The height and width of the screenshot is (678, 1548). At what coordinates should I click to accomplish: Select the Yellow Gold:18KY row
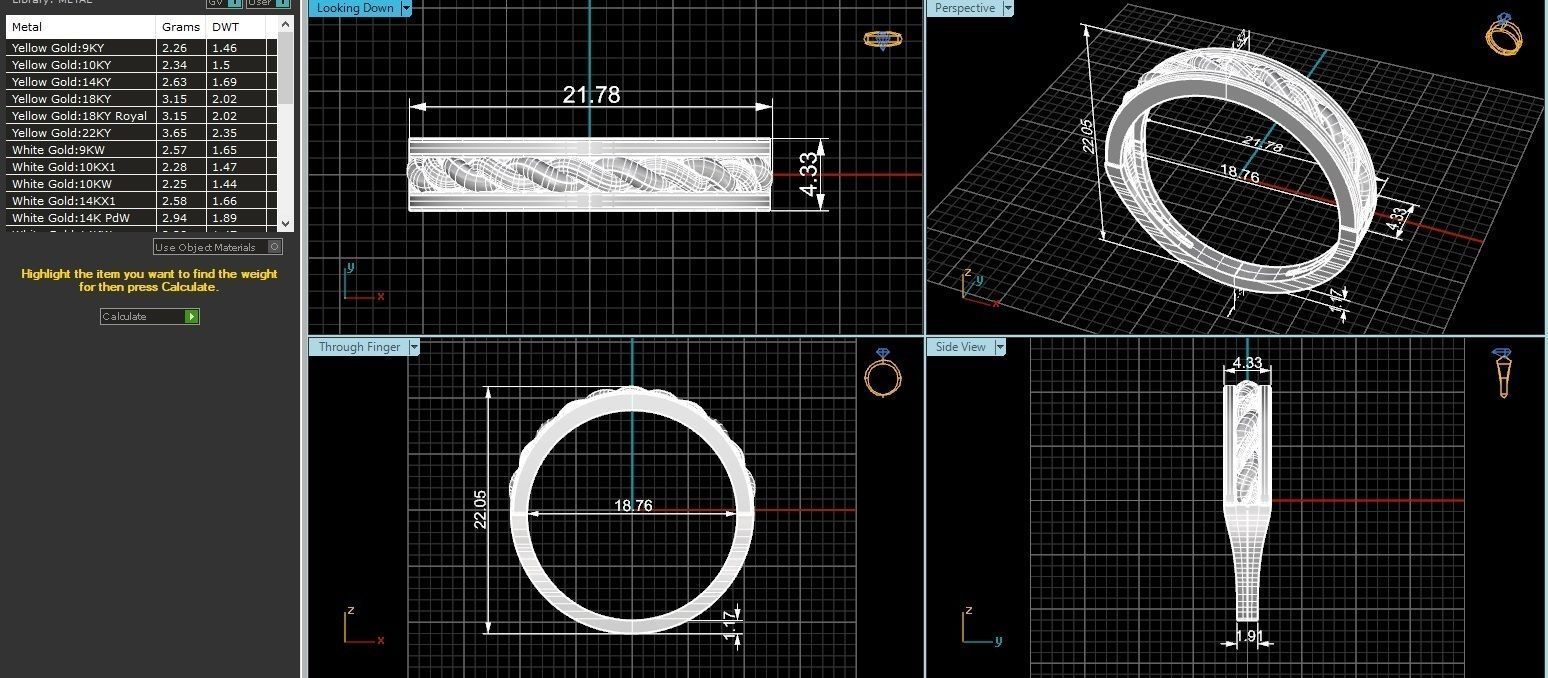point(142,99)
